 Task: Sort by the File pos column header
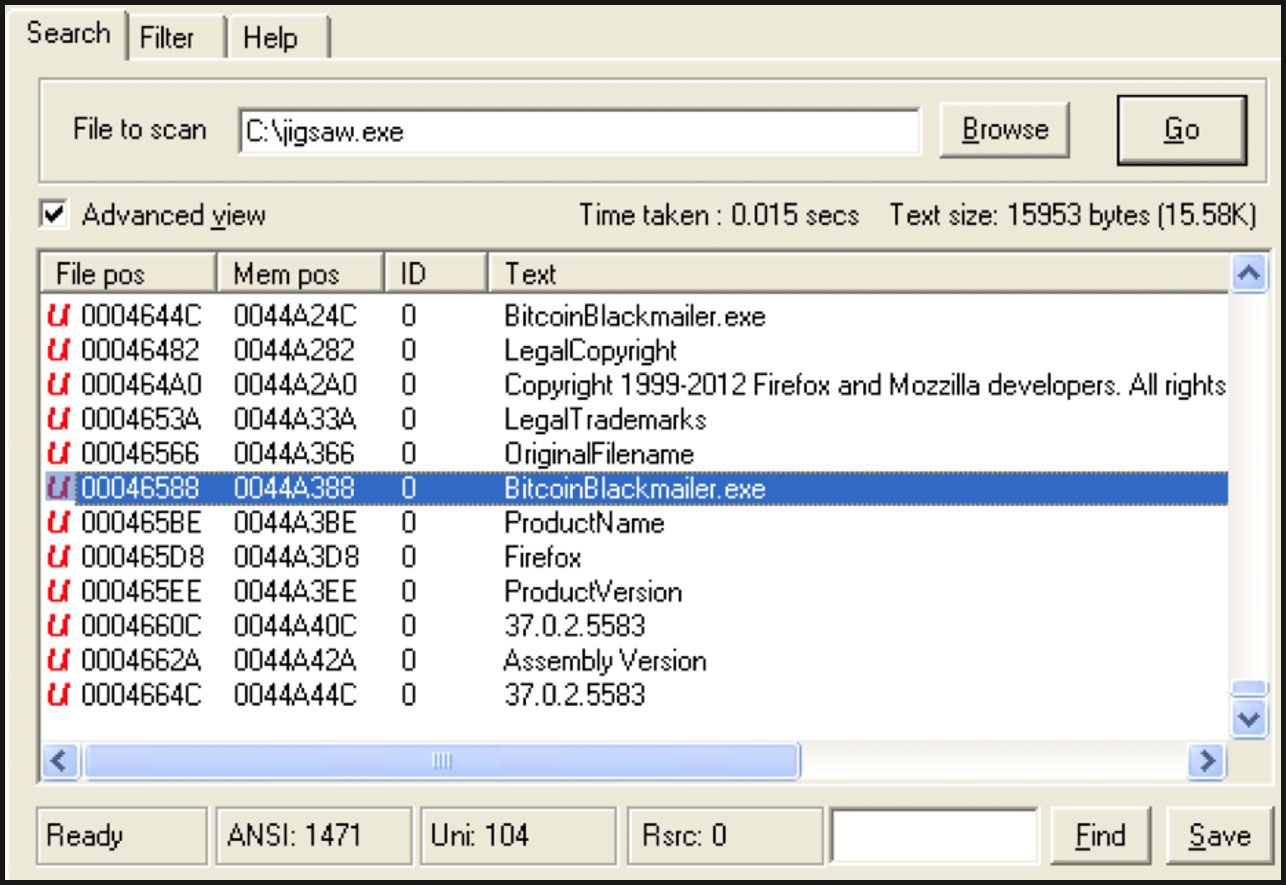(128, 273)
